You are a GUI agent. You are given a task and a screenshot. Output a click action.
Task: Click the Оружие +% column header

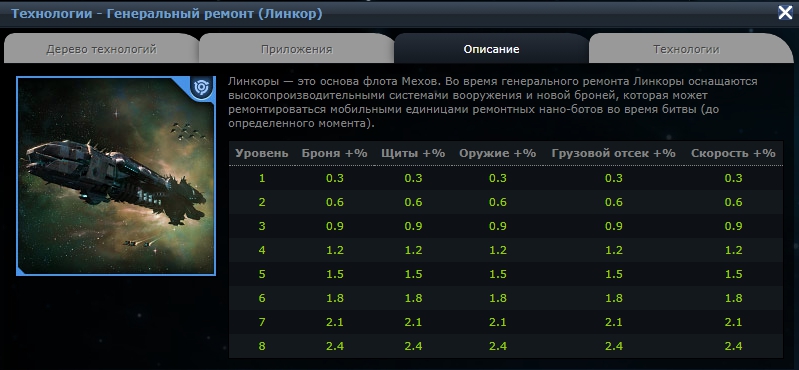(497, 153)
